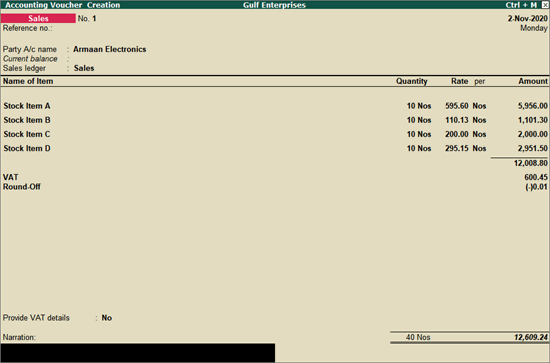550x363 pixels.
Task: Close the voucher with the X icon
Action: tap(545, 5)
